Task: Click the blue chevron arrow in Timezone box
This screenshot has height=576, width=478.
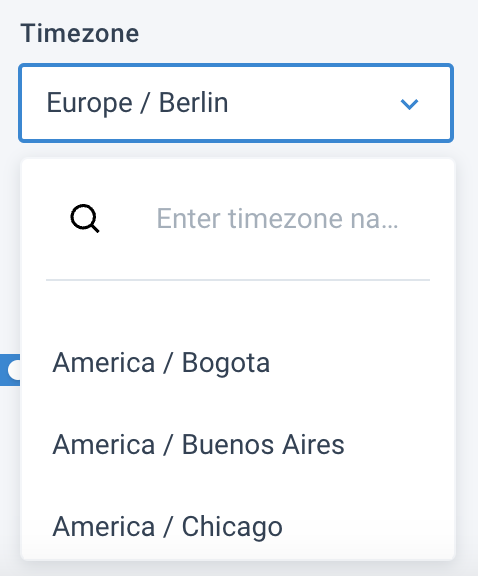Action: tap(409, 104)
